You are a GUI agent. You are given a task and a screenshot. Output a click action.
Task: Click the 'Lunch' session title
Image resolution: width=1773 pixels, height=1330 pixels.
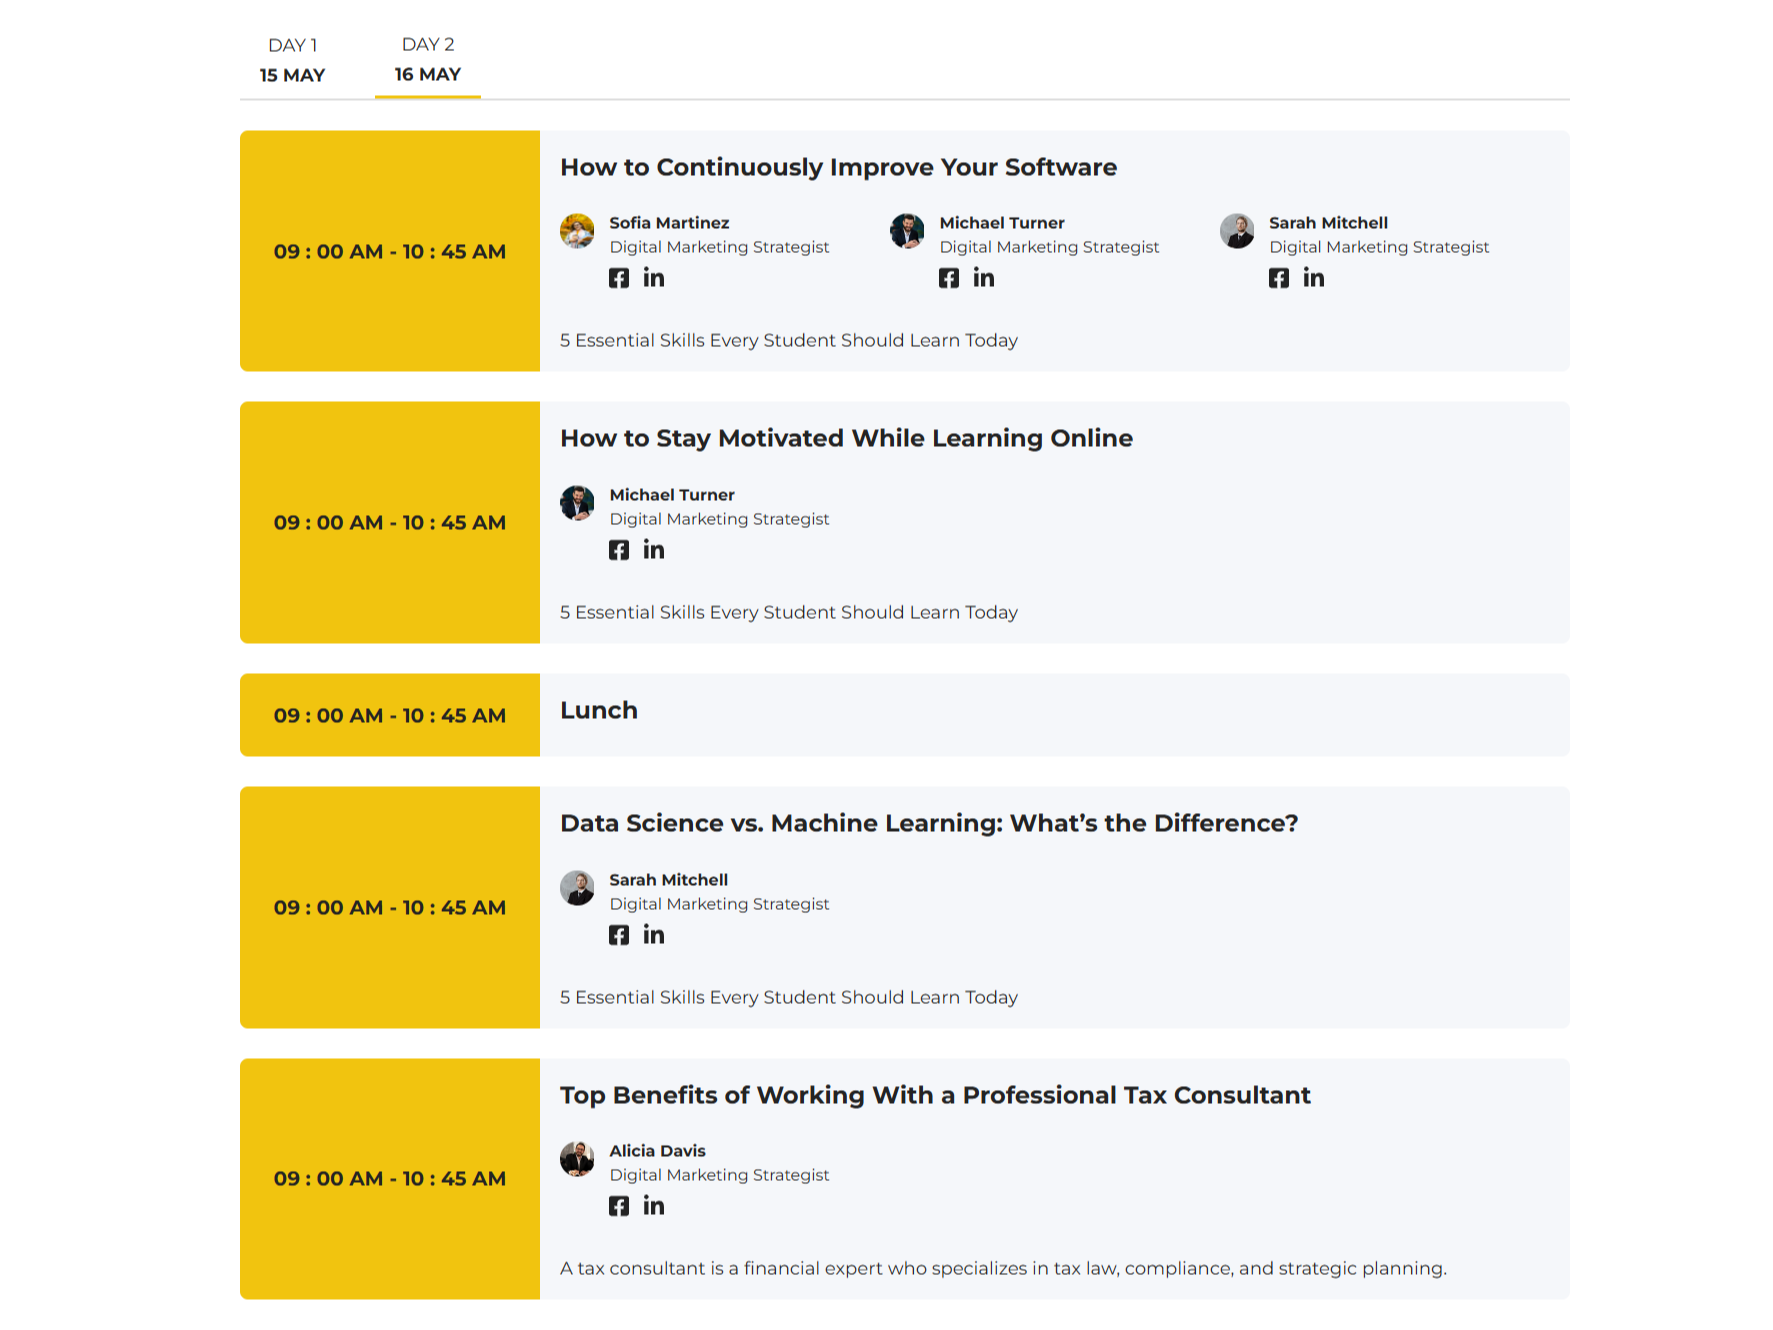point(599,710)
